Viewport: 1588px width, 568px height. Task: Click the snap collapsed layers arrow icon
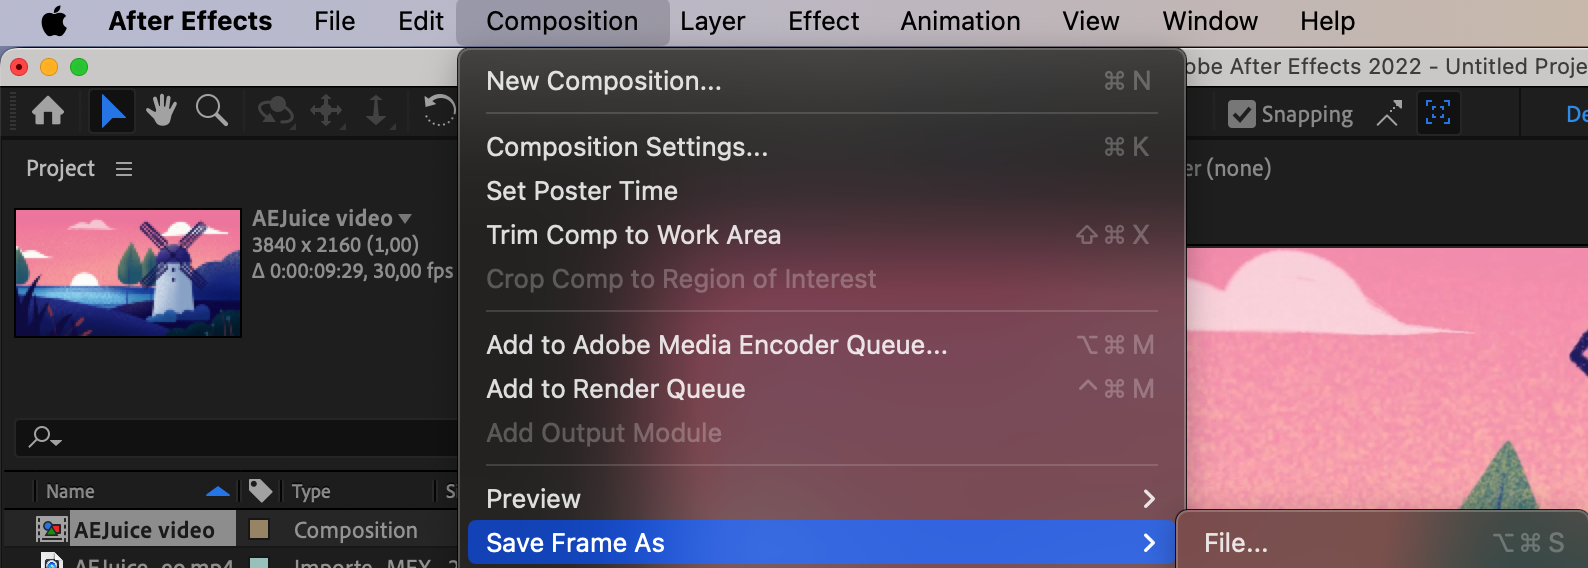coord(1389,114)
